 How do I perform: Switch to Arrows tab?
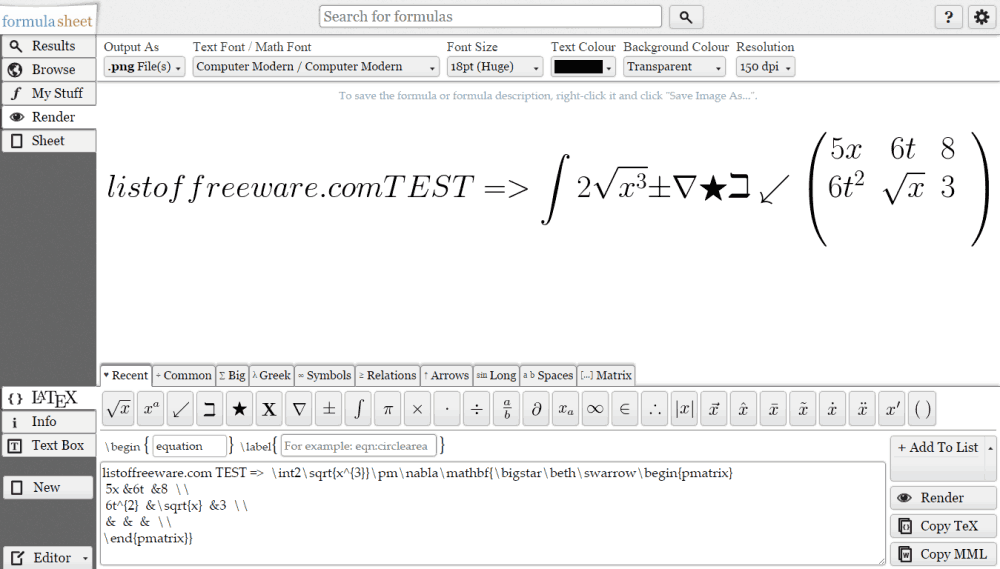pyautogui.click(x=446, y=376)
